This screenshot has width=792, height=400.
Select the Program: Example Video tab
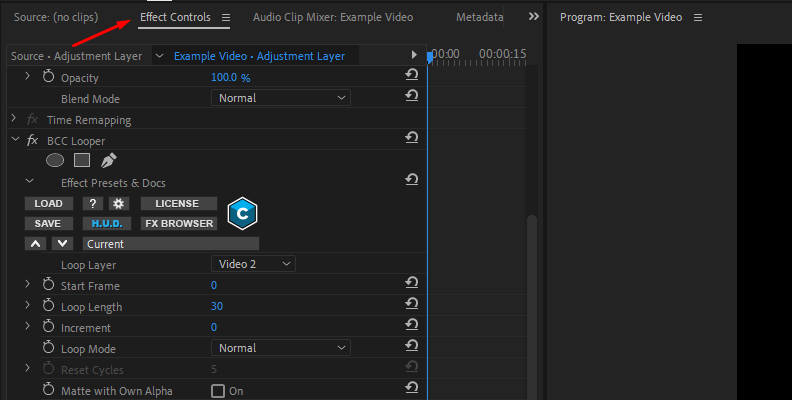click(x=621, y=18)
